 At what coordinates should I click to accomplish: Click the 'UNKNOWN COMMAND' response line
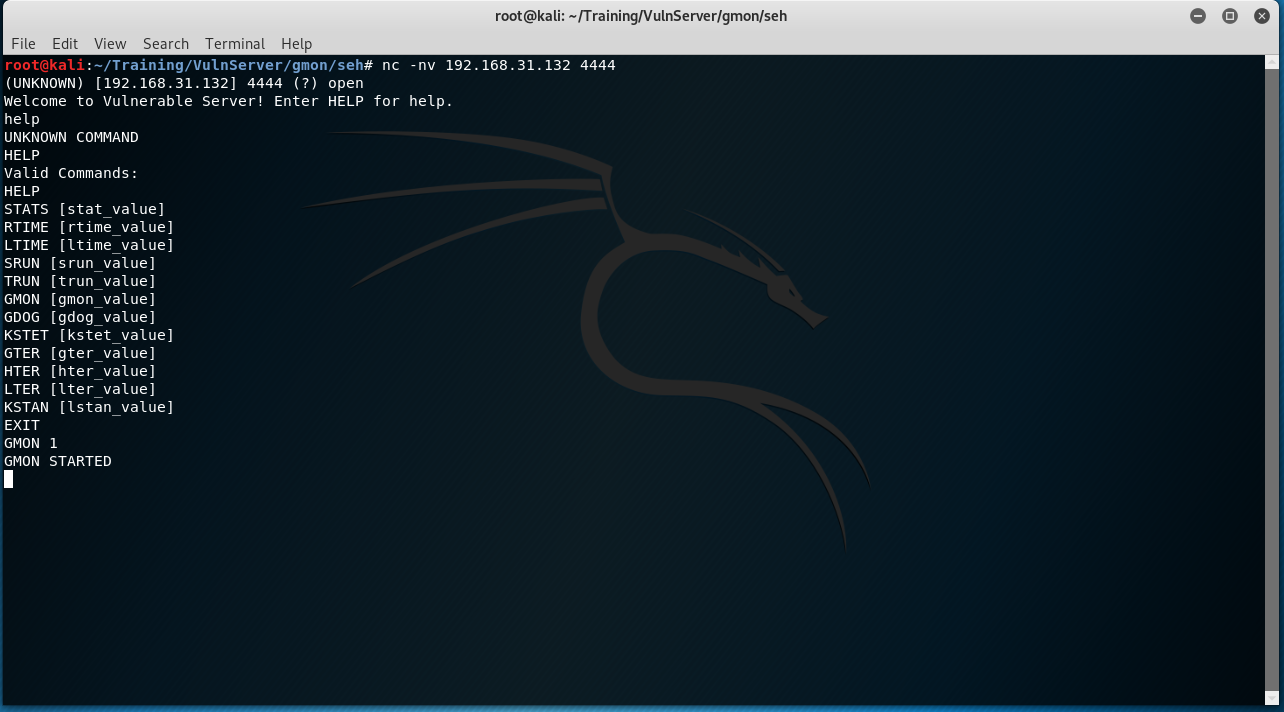(x=71, y=137)
